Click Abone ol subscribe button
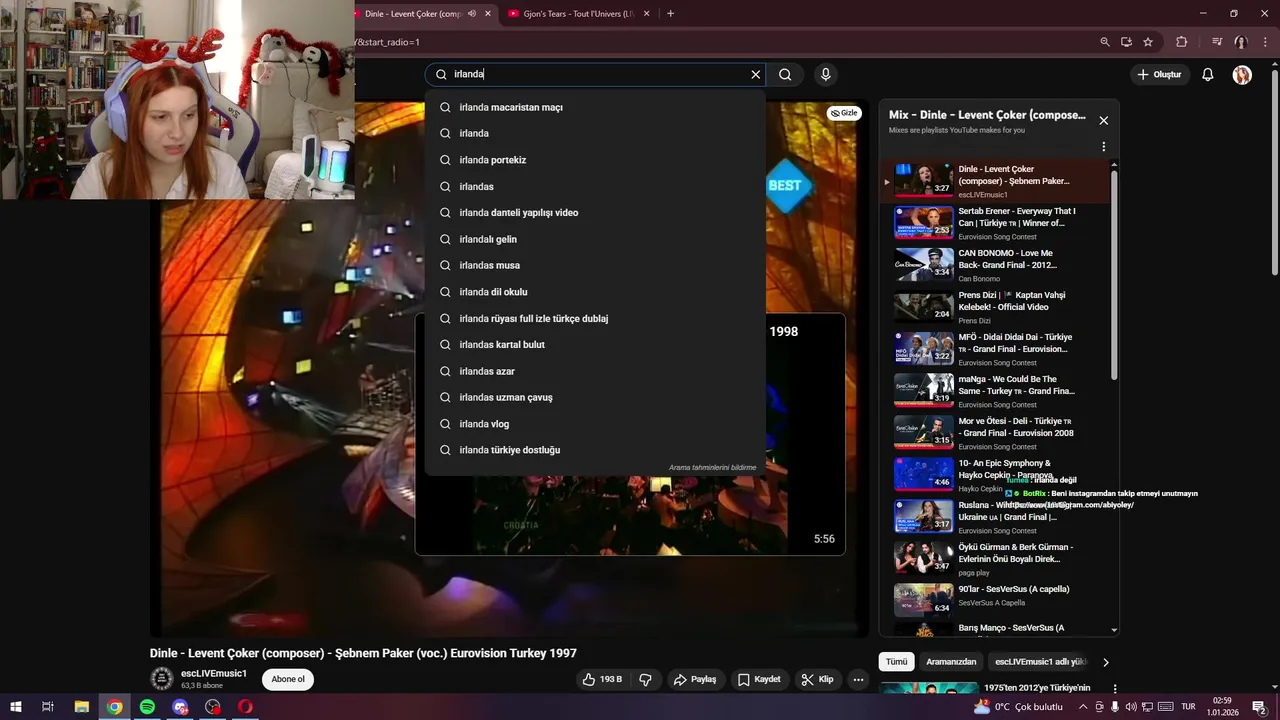Screen dimensions: 1280x720 (x=288, y=679)
